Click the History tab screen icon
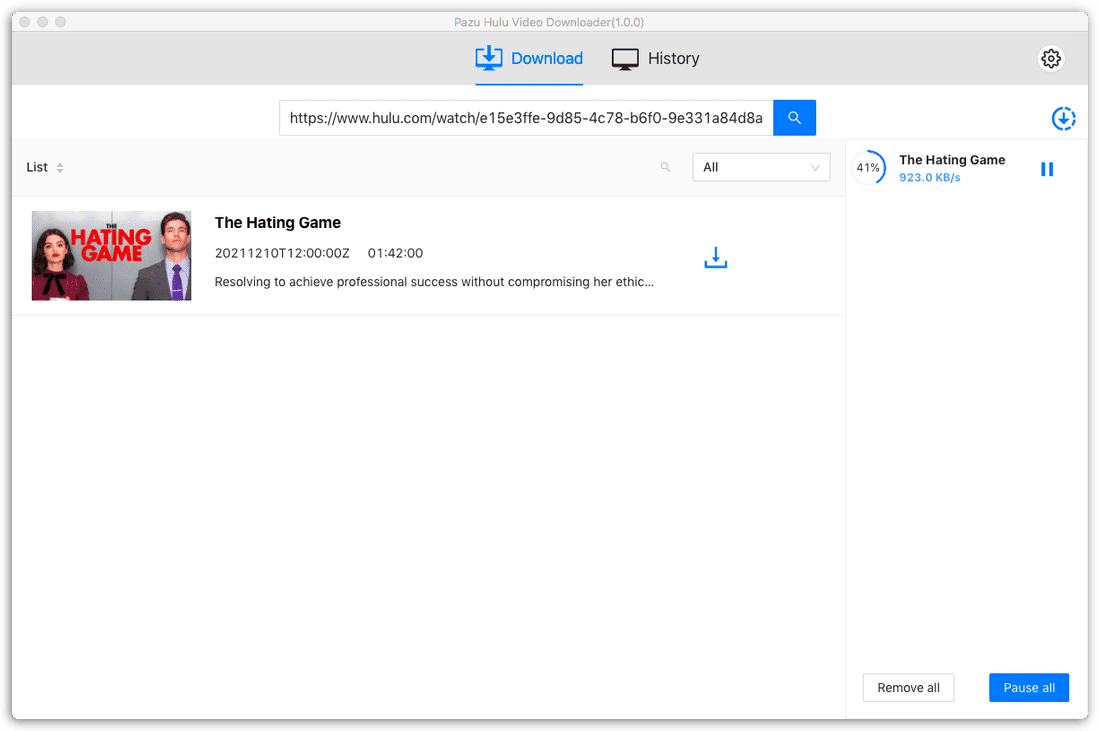This screenshot has height=731, width=1100. point(625,59)
